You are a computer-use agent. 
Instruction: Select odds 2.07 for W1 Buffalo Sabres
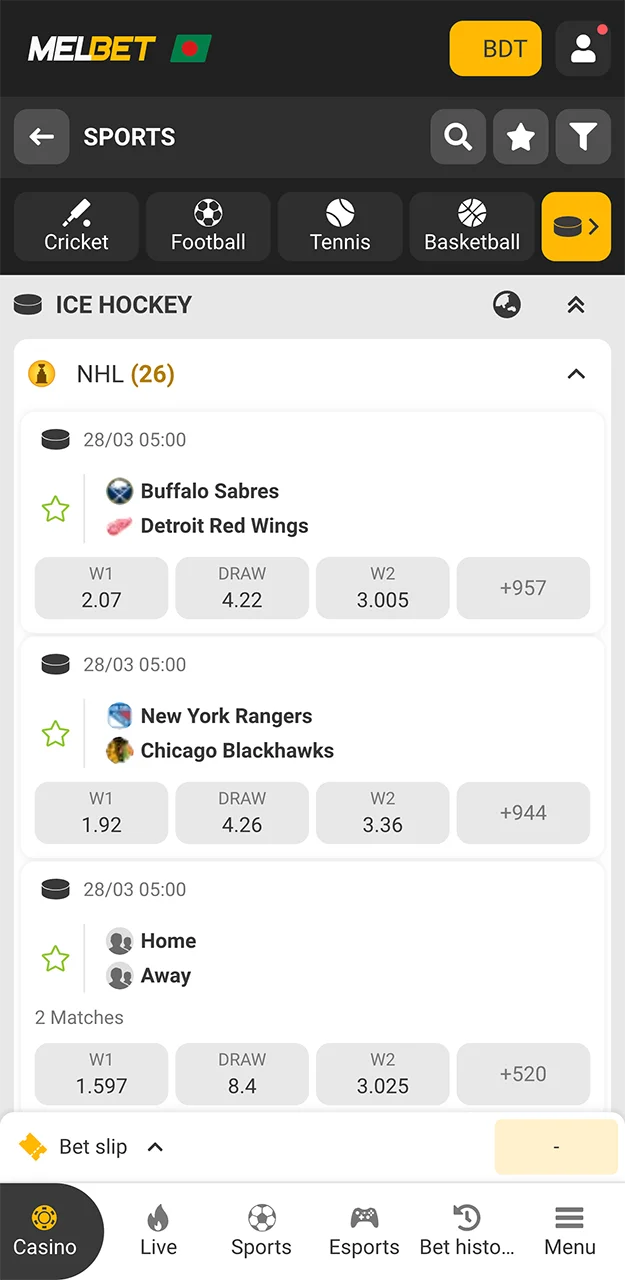tap(100, 588)
